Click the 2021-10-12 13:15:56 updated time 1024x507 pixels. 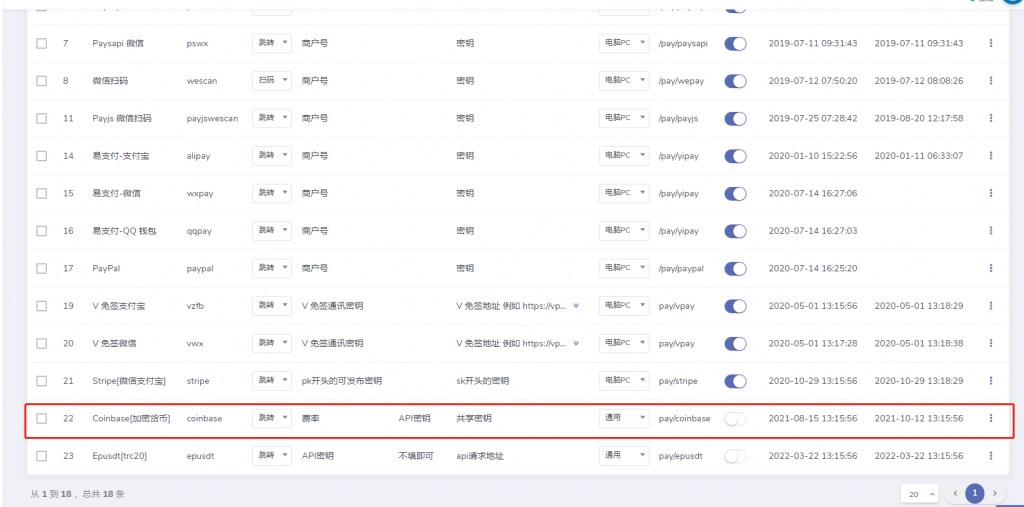click(x=918, y=418)
